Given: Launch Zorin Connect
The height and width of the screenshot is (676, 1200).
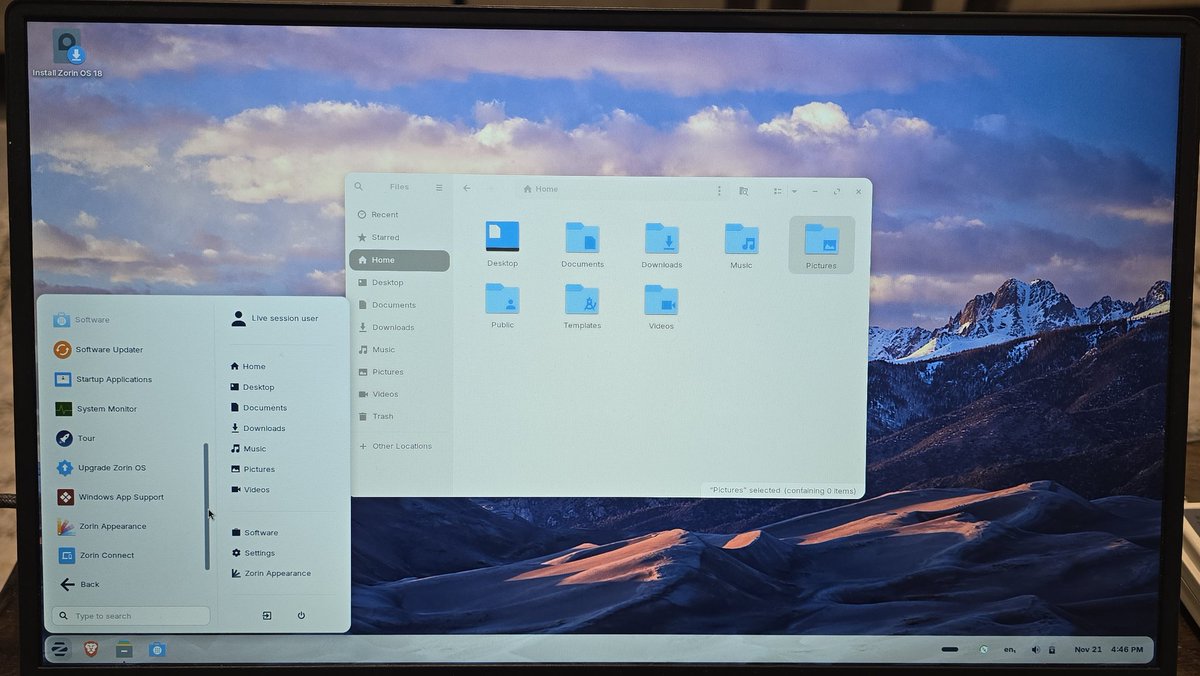Looking at the screenshot, I should (95, 555).
